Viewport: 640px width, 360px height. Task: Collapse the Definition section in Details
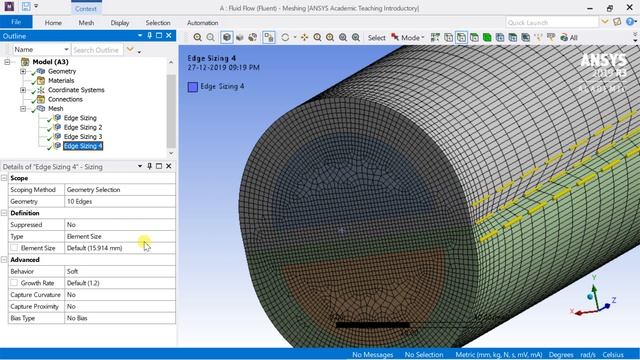4,213
